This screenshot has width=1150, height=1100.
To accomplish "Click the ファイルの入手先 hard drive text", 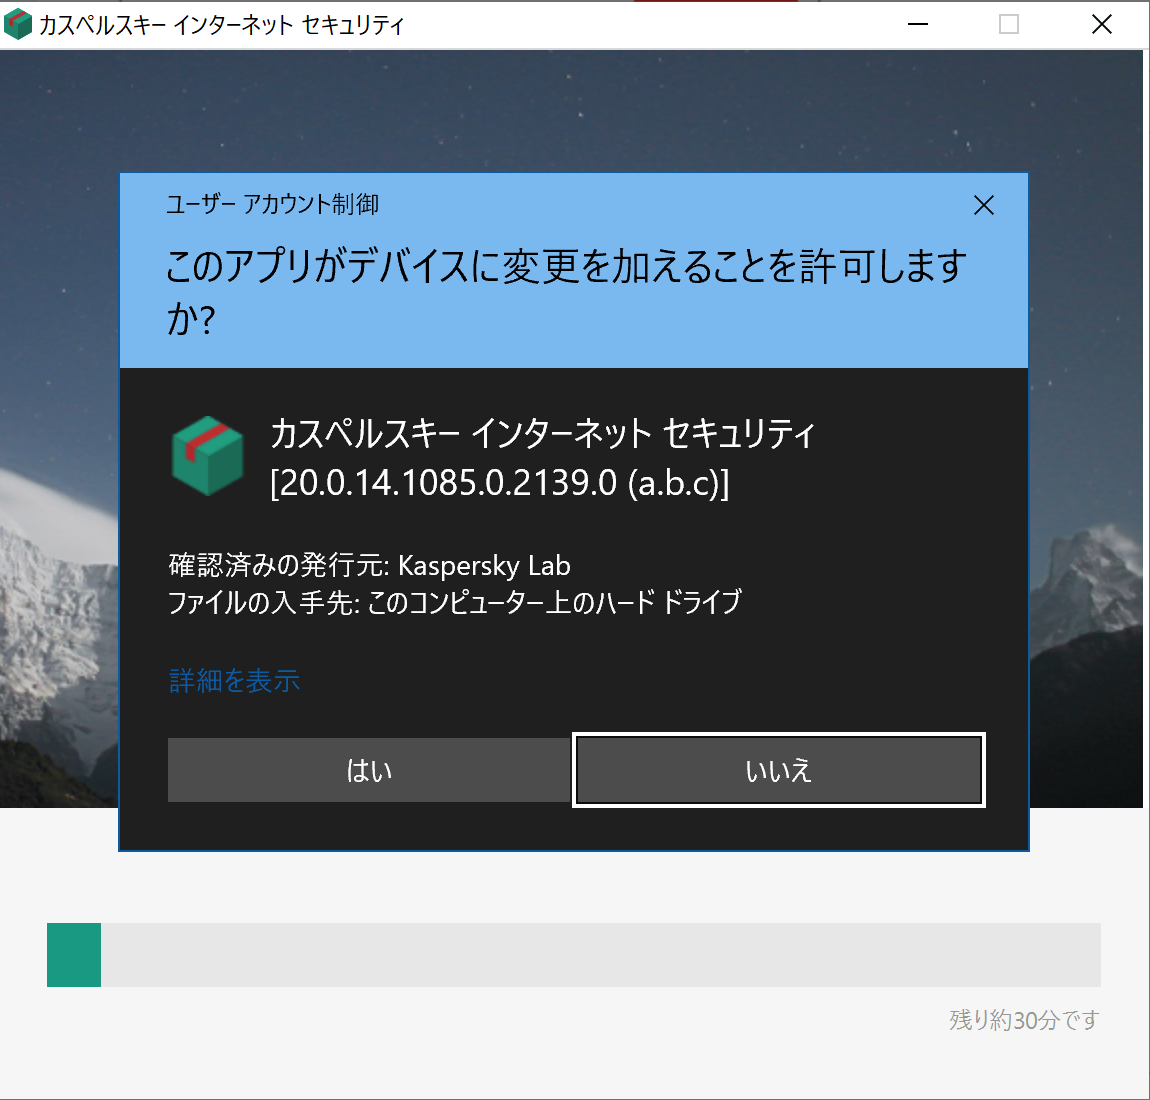I will 455,602.
